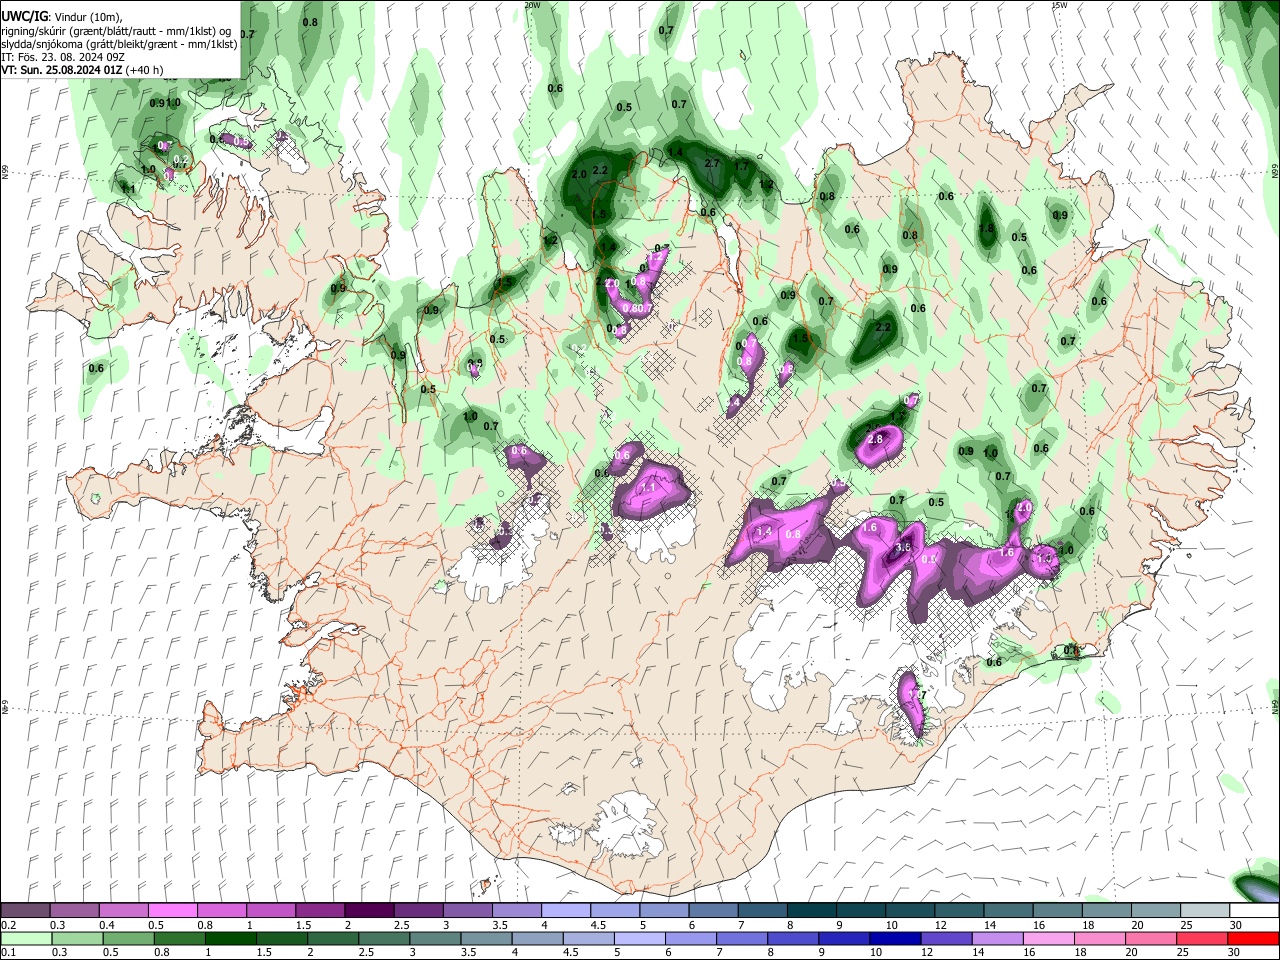The height and width of the screenshot is (960, 1280).
Task: Click the '0.1' label under the bottom legend
Action: 8,953
